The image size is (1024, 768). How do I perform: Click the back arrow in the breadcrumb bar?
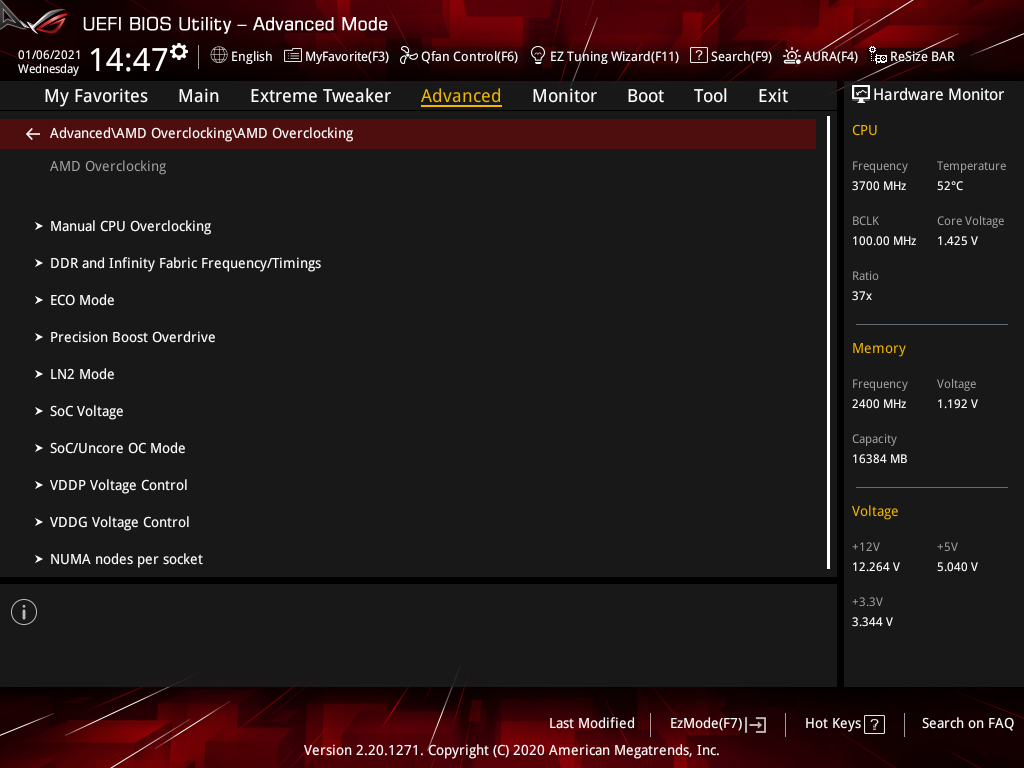pos(33,134)
